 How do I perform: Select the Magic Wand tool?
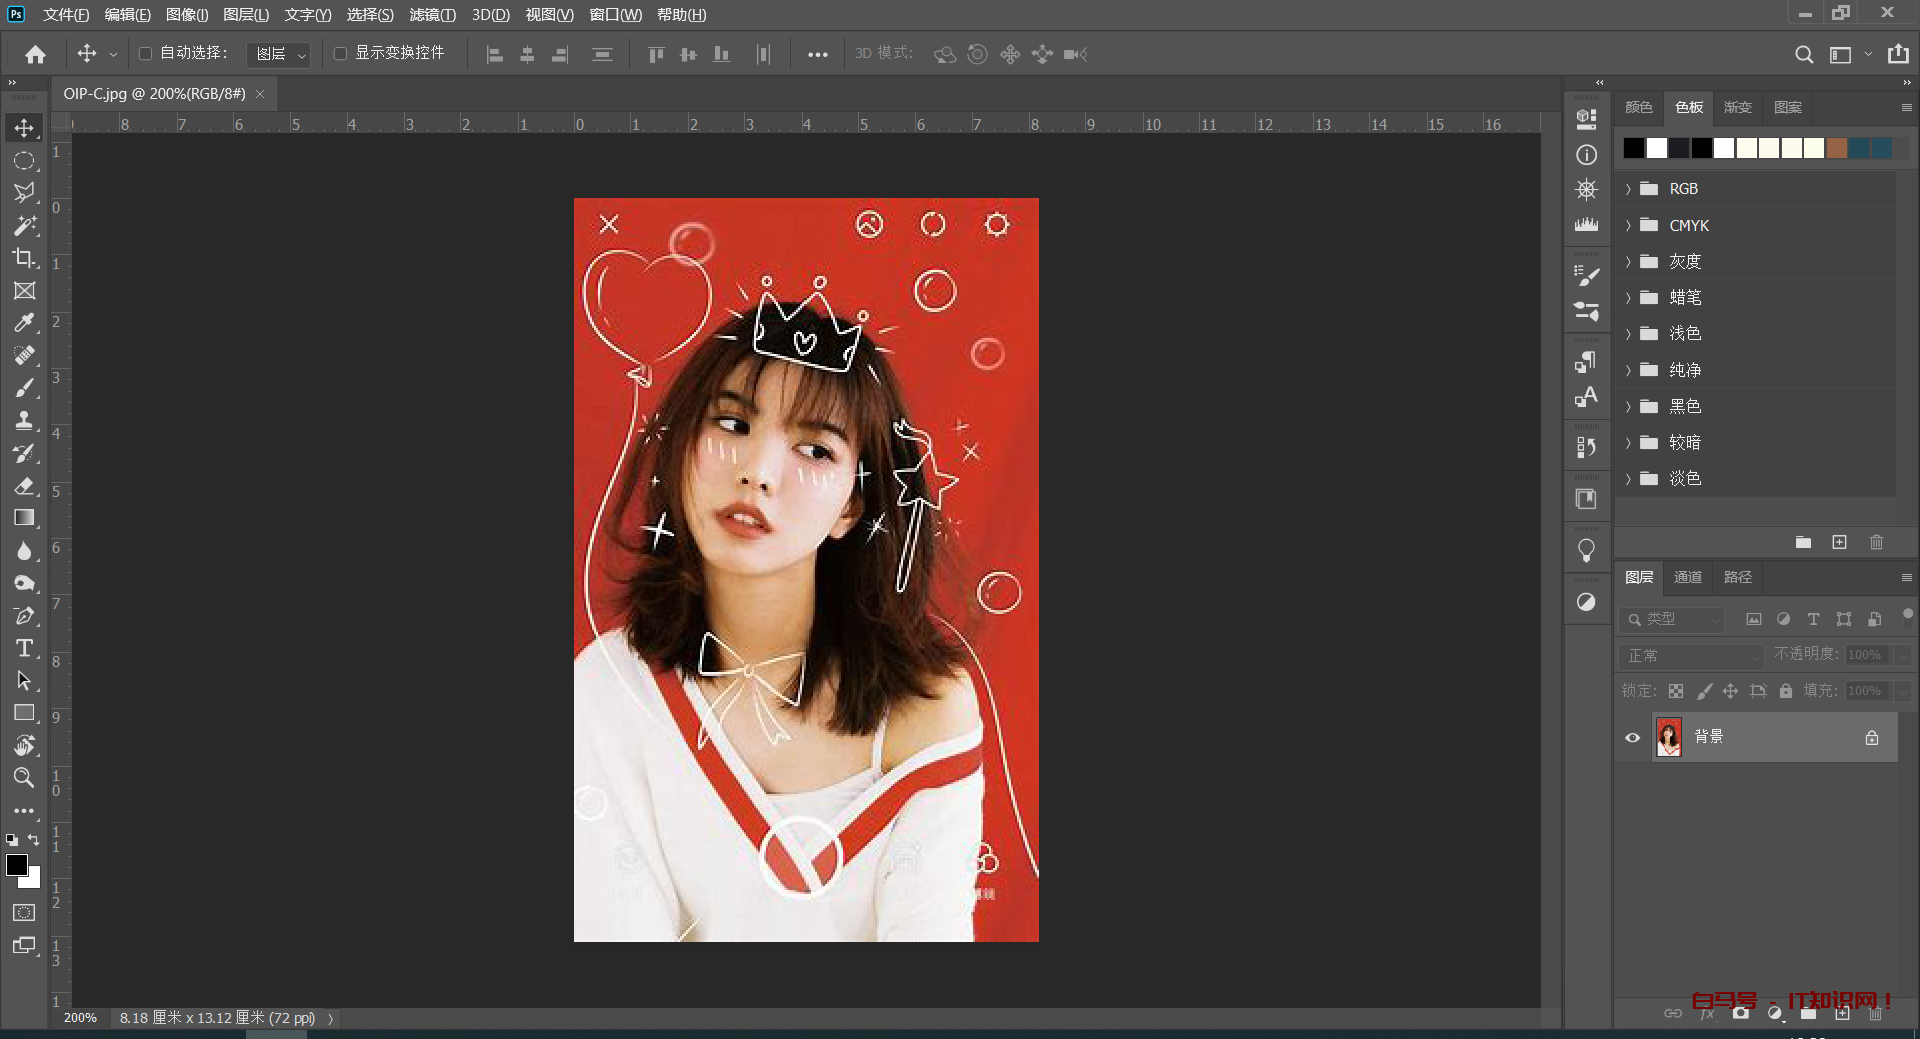pyautogui.click(x=24, y=225)
